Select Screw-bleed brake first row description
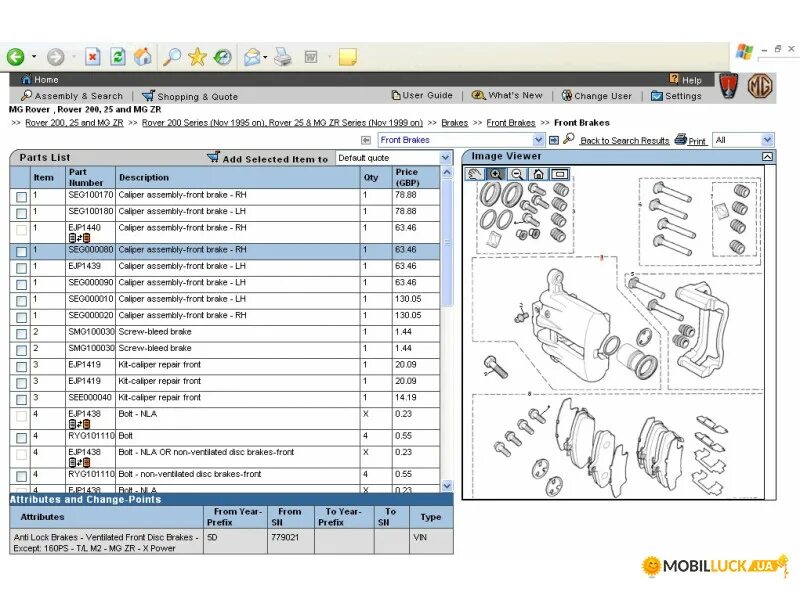The width and height of the screenshot is (800, 598). (x=155, y=332)
